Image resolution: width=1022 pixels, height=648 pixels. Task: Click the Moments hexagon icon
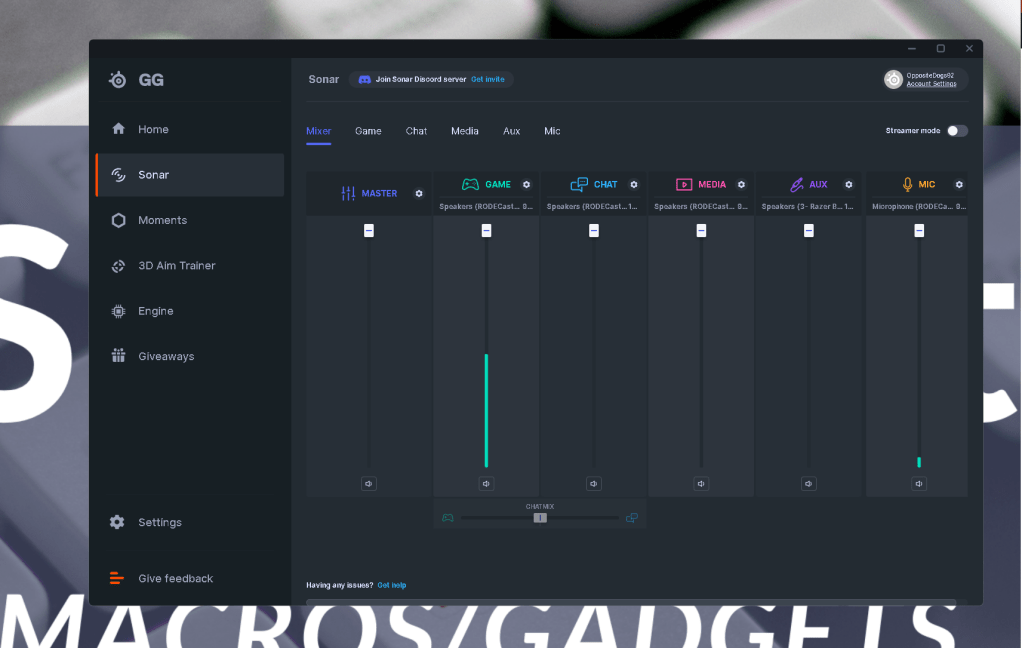(x=119, y=220)
